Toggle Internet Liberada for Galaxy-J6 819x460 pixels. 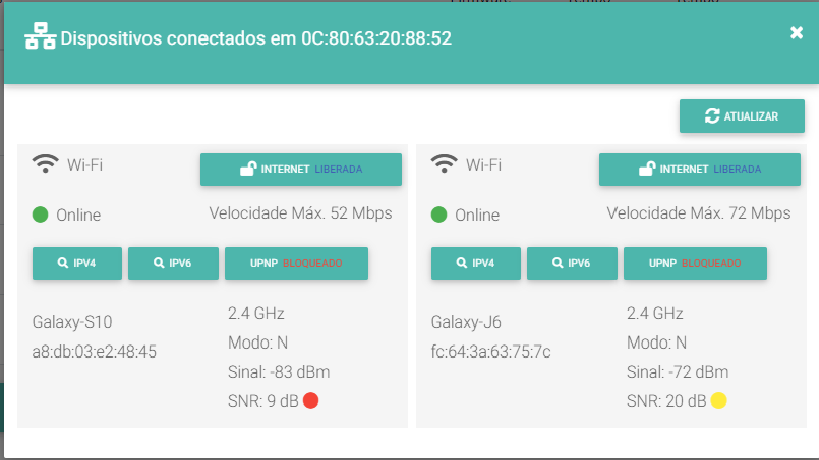coord(699,169)
